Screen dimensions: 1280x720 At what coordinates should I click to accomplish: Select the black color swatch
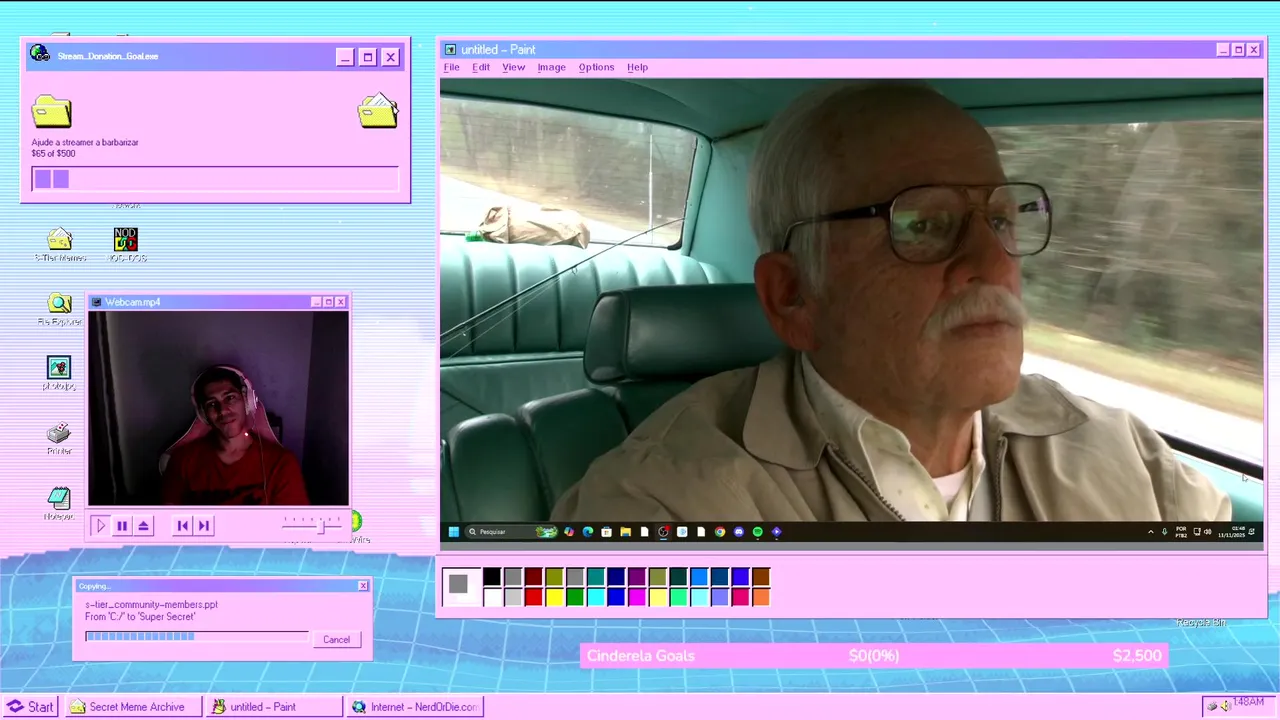click(492, 577)
